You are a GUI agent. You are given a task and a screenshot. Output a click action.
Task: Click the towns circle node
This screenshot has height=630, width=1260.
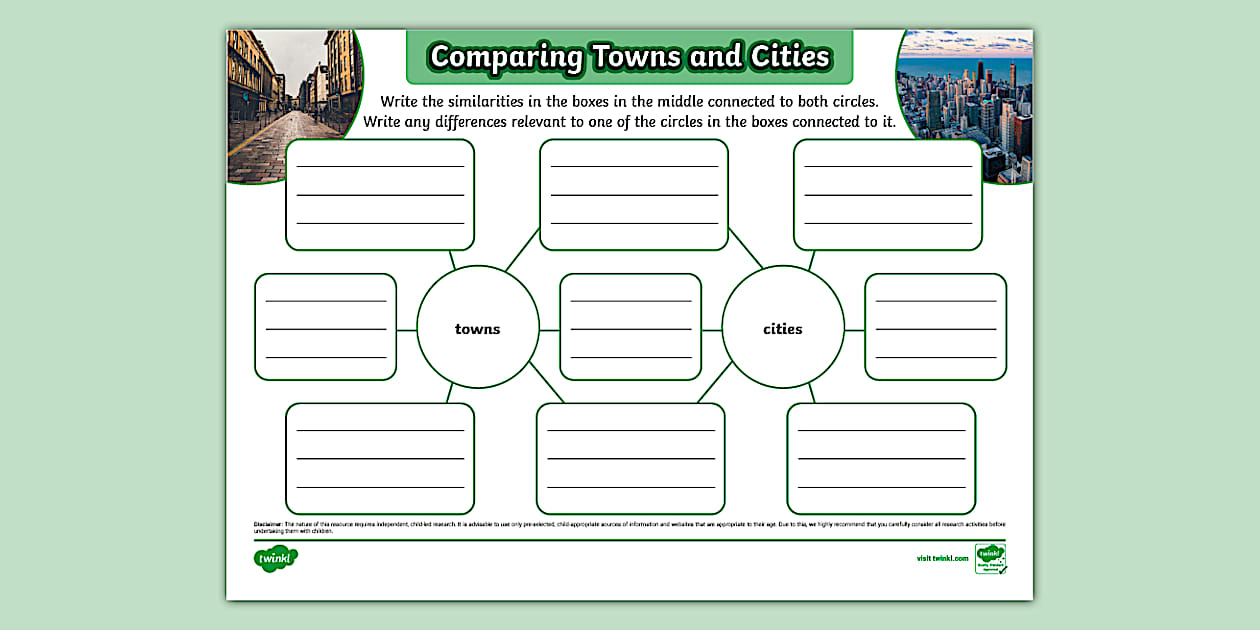tap(478, 327)
